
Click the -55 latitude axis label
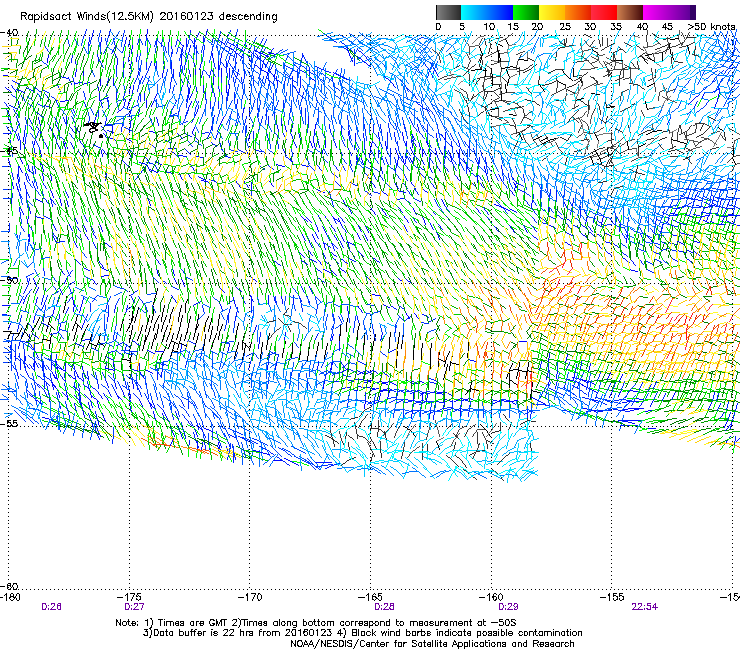coord(10,423)
